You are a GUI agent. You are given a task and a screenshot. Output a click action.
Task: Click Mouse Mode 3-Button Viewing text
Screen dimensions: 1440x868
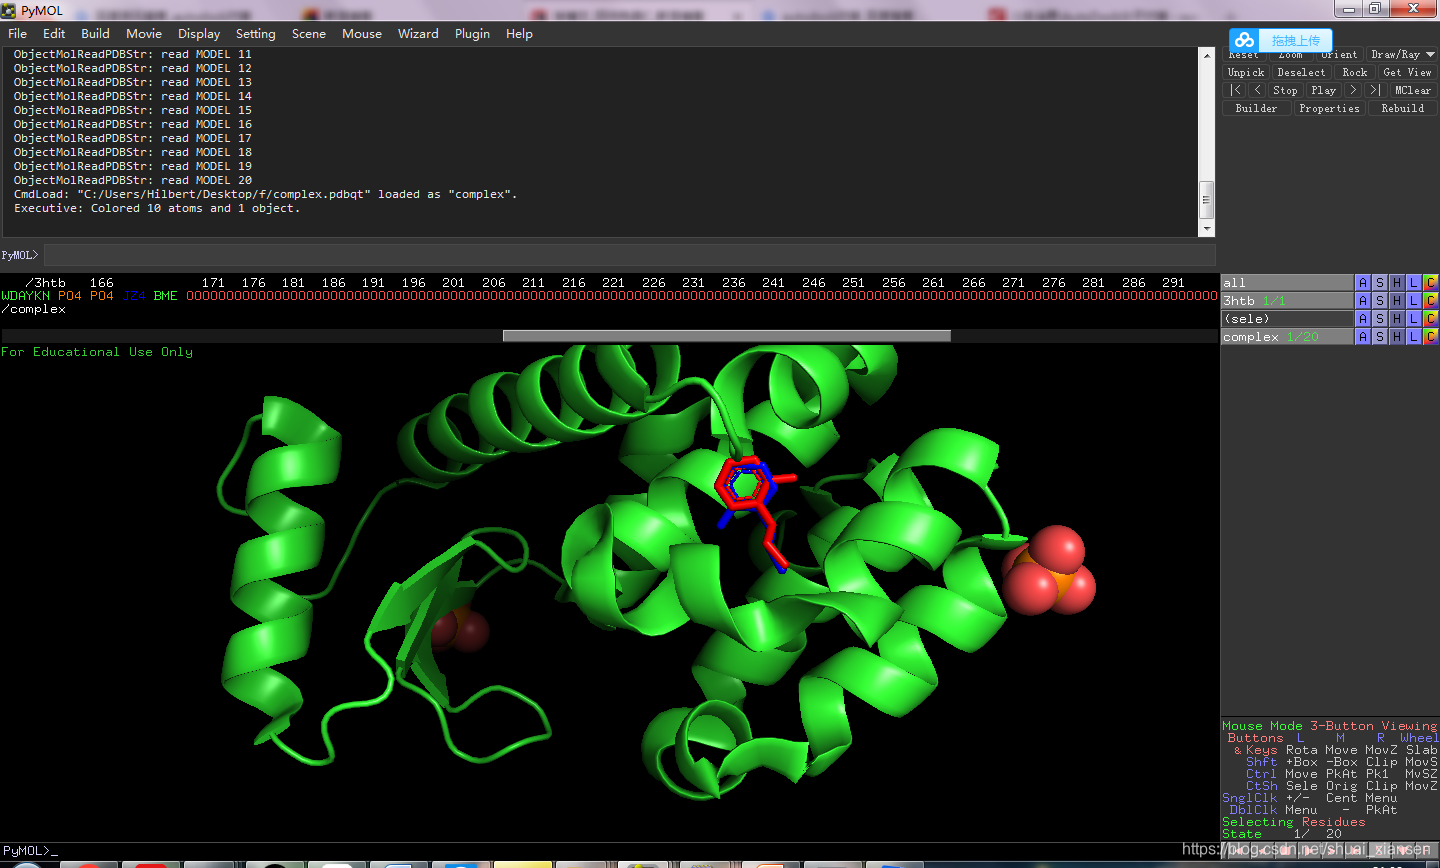(x=1329, y=726)
